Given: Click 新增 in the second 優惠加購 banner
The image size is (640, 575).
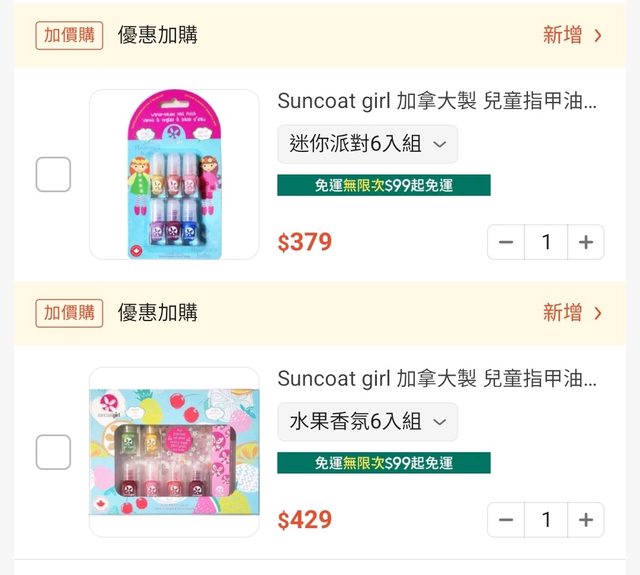Looking at the screenshot, I should tap(563, 313).
